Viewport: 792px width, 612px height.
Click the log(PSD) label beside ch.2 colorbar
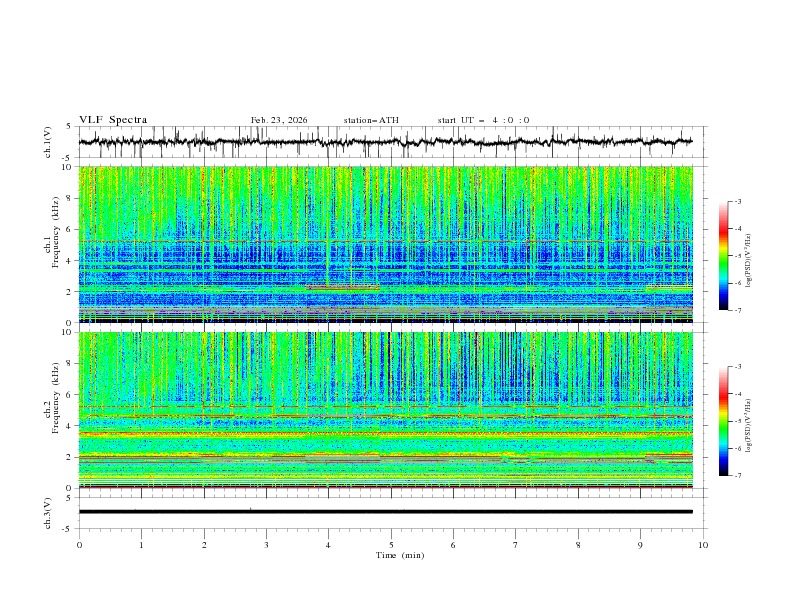click(748, 426)
